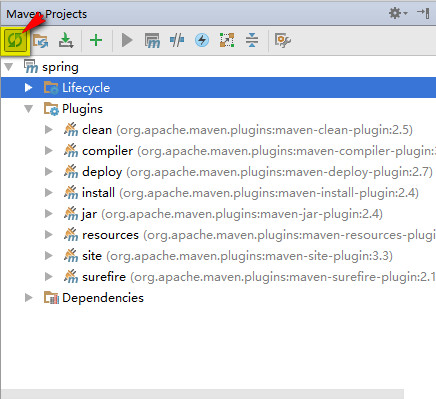Image resolution: width=436 pixels, height=399 pixels.
Task: Expand the jar plugin node
Action: coord(49,214)
